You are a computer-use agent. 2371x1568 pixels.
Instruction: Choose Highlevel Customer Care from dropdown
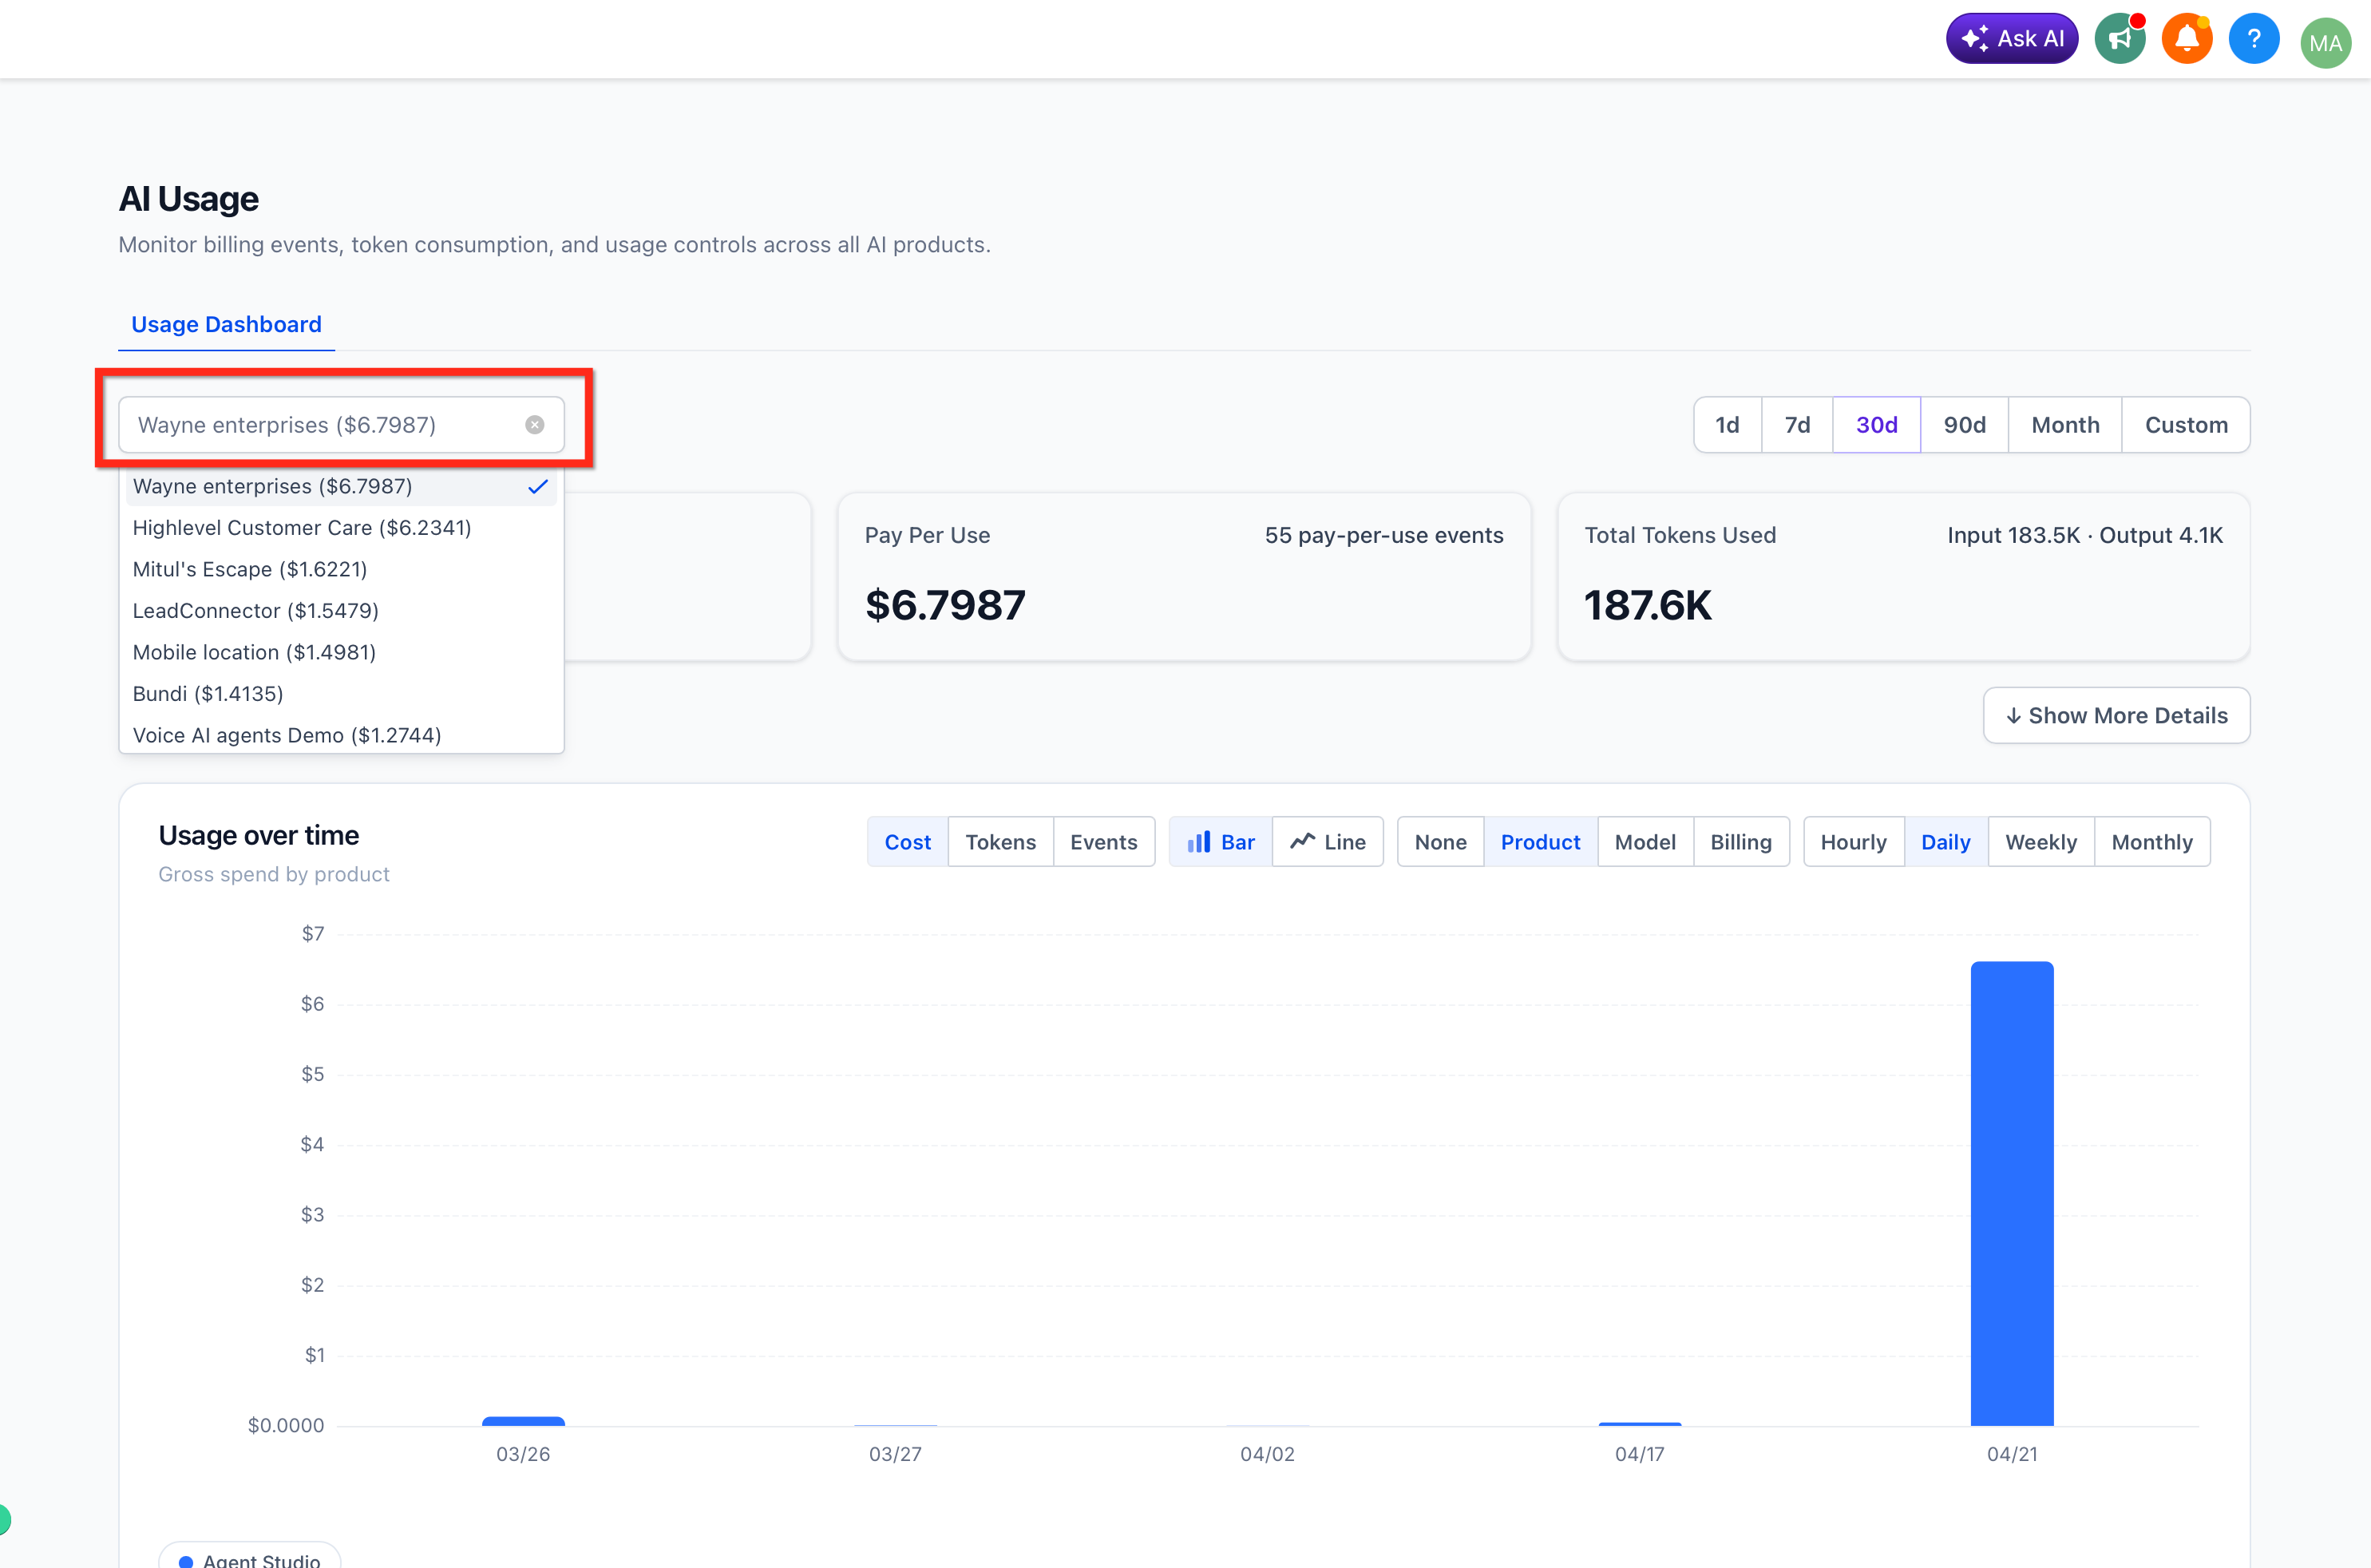point(301,528)
